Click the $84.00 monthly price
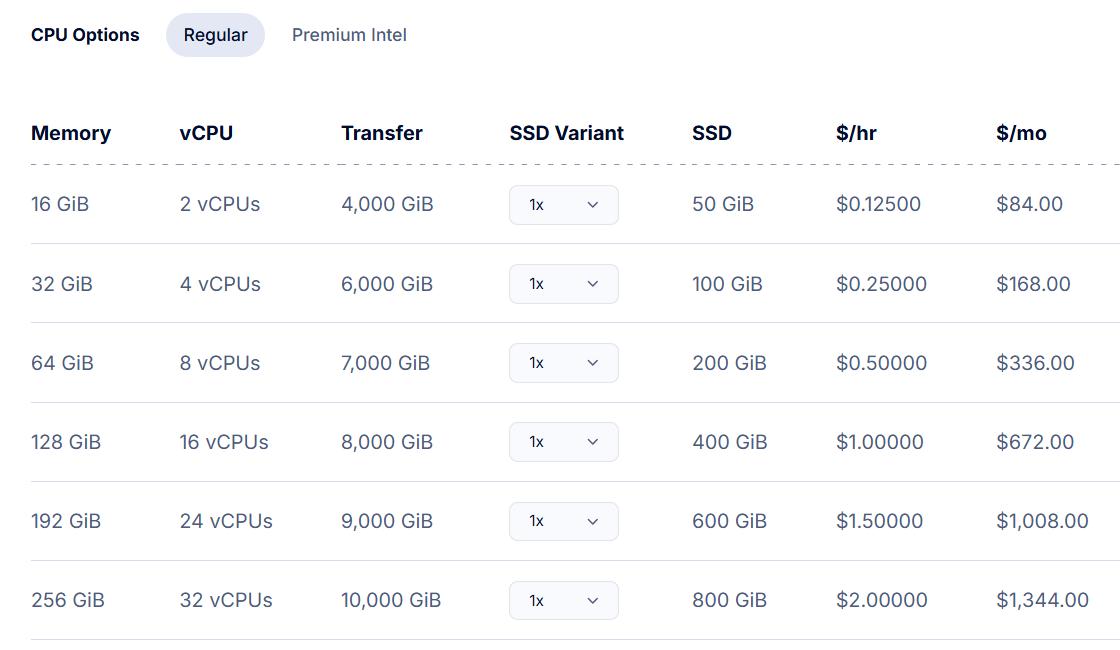The width and height of the screenshot is (1120, 650). point(1029,204)
